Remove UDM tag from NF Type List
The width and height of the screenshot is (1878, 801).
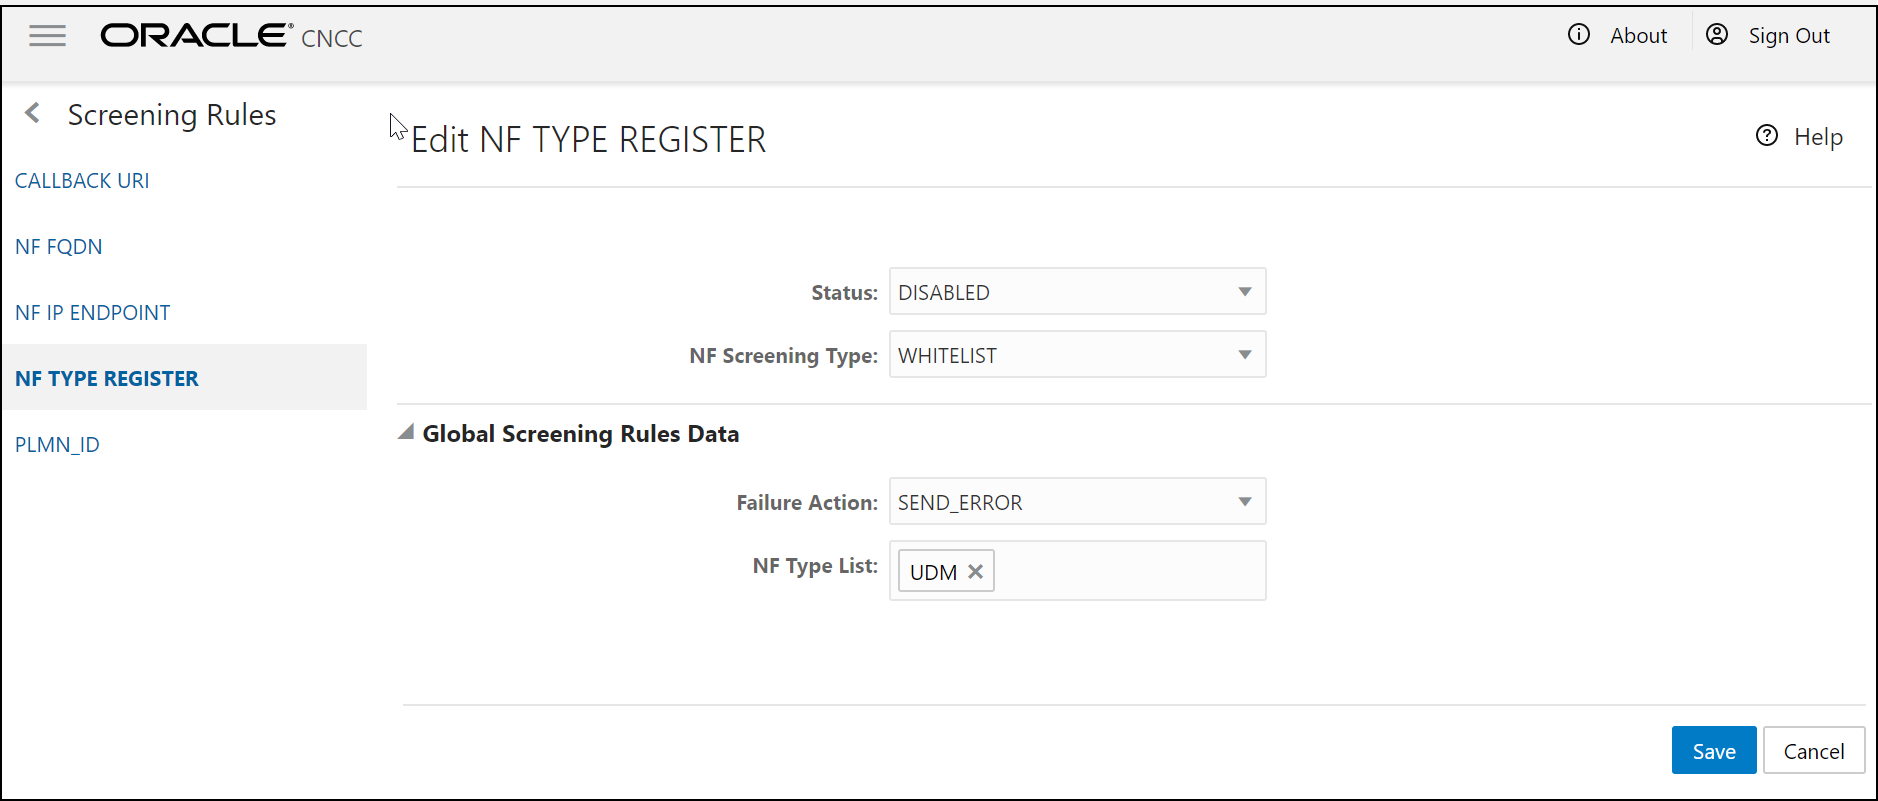975,572
